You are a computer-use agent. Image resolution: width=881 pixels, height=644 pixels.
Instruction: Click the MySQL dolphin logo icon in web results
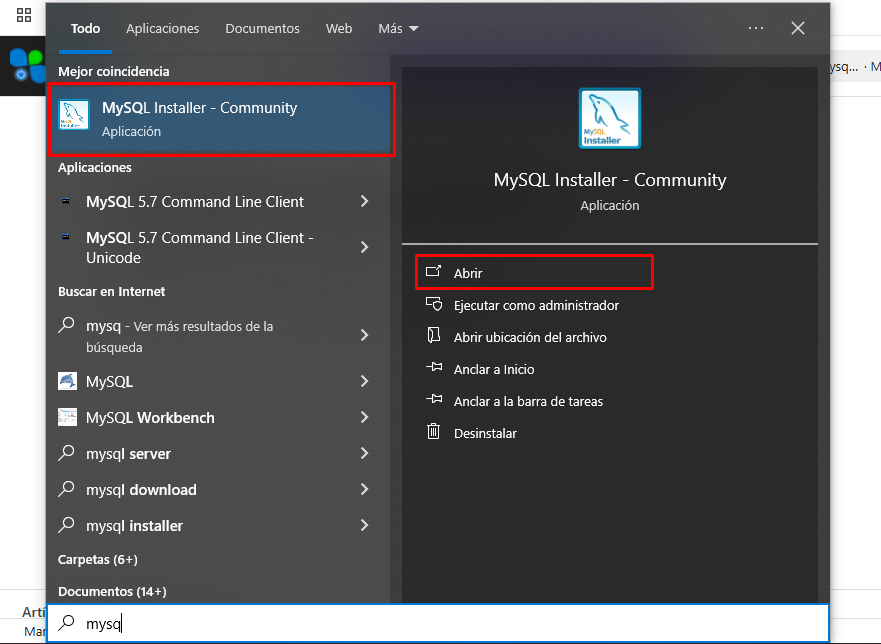(x=67, y=381)
